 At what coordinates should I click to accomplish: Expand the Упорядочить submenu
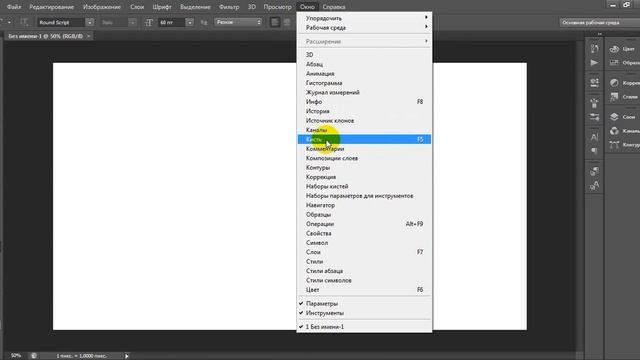(364, 18)
